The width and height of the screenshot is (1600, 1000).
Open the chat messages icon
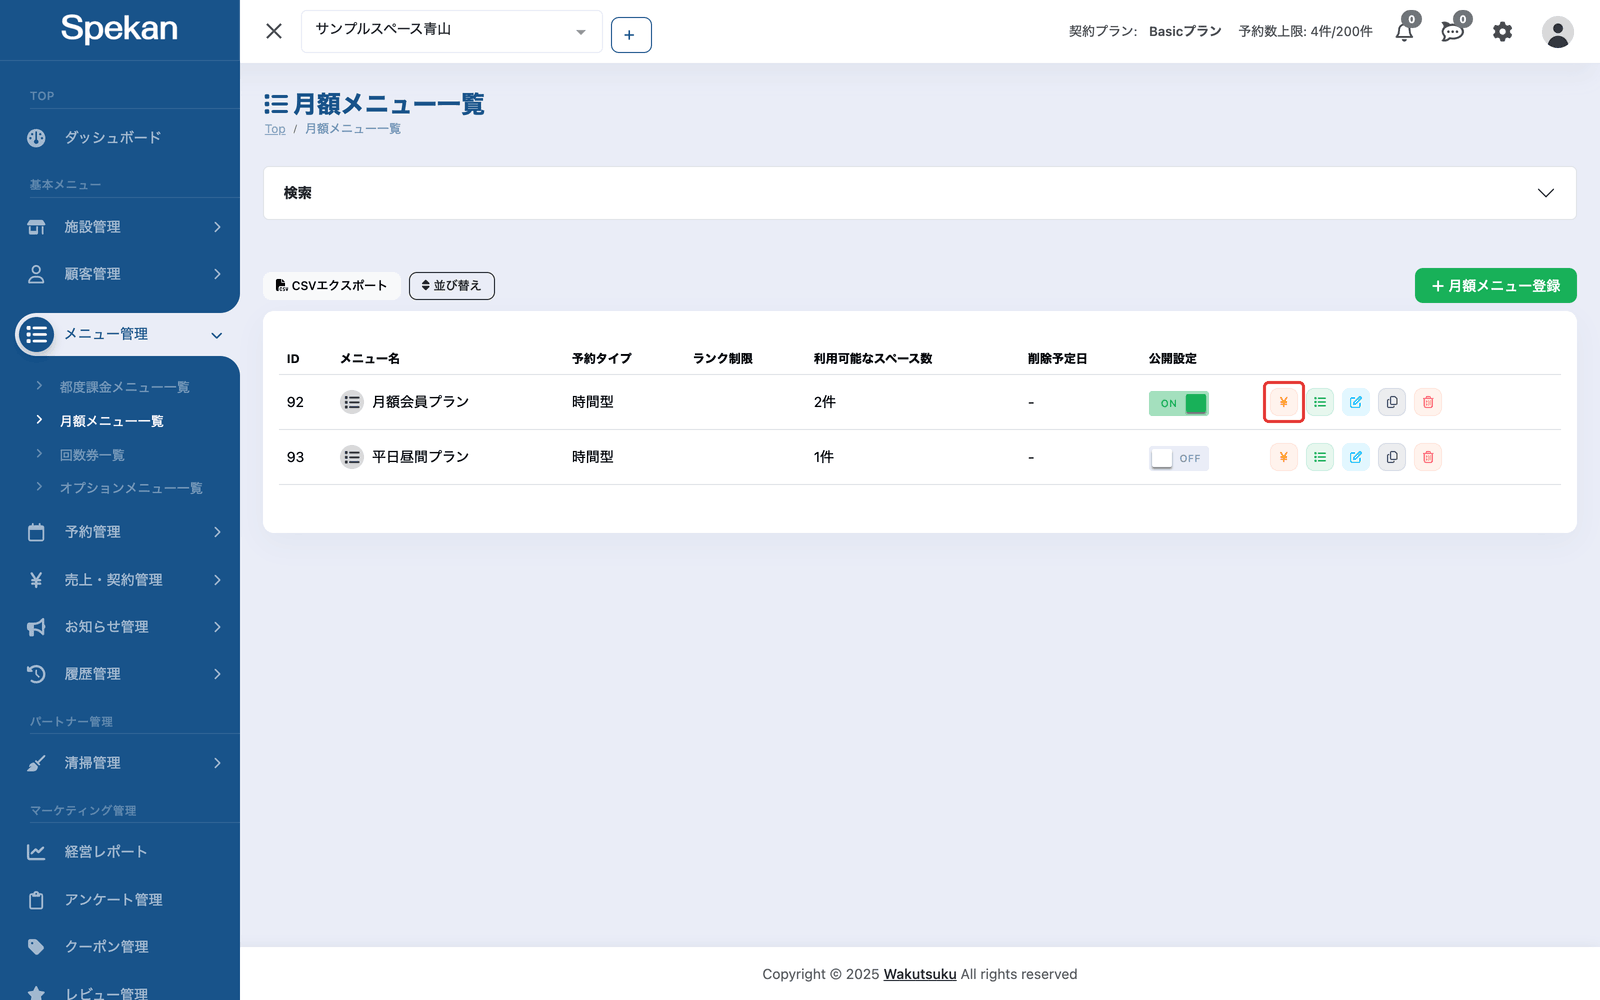pyautogui.click(x=1453, y=31)
